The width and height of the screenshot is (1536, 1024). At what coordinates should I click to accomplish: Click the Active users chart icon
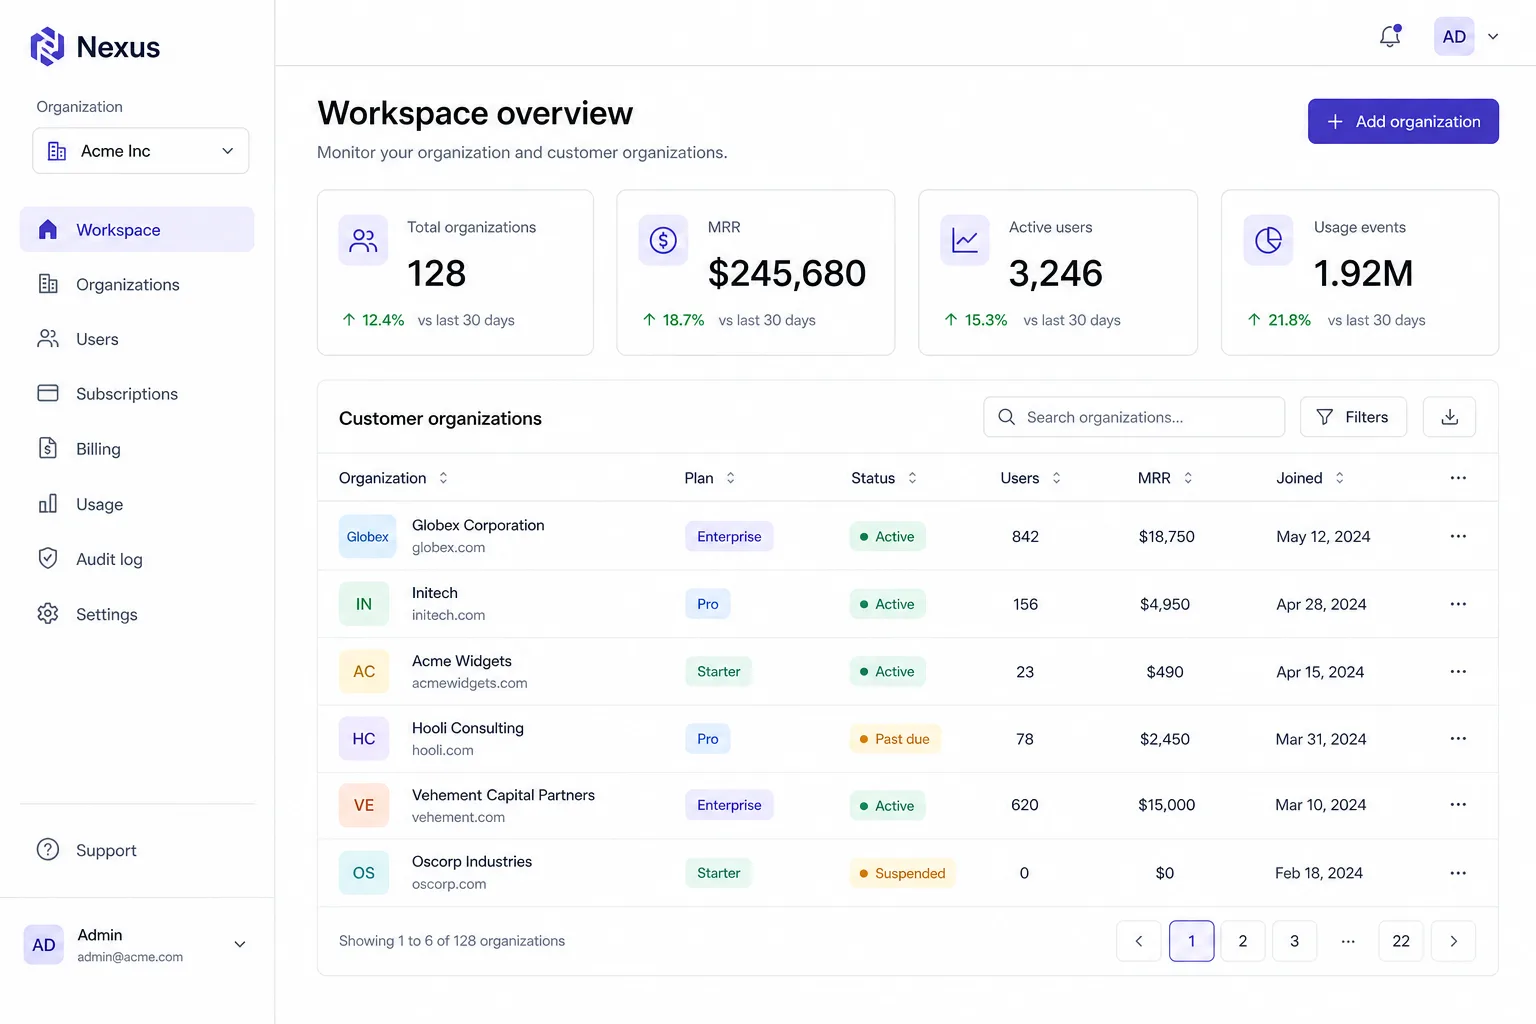[x=965, y=240]
